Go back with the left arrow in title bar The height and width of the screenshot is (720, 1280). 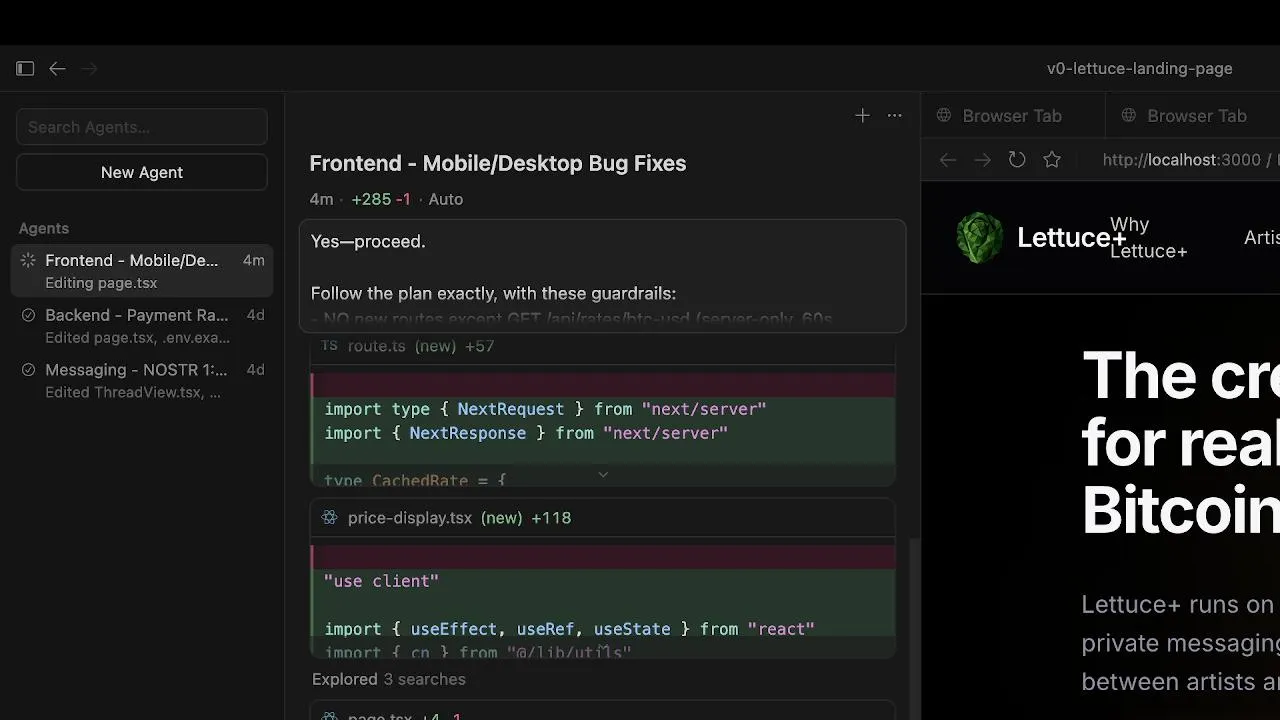[x=58, y=68]
